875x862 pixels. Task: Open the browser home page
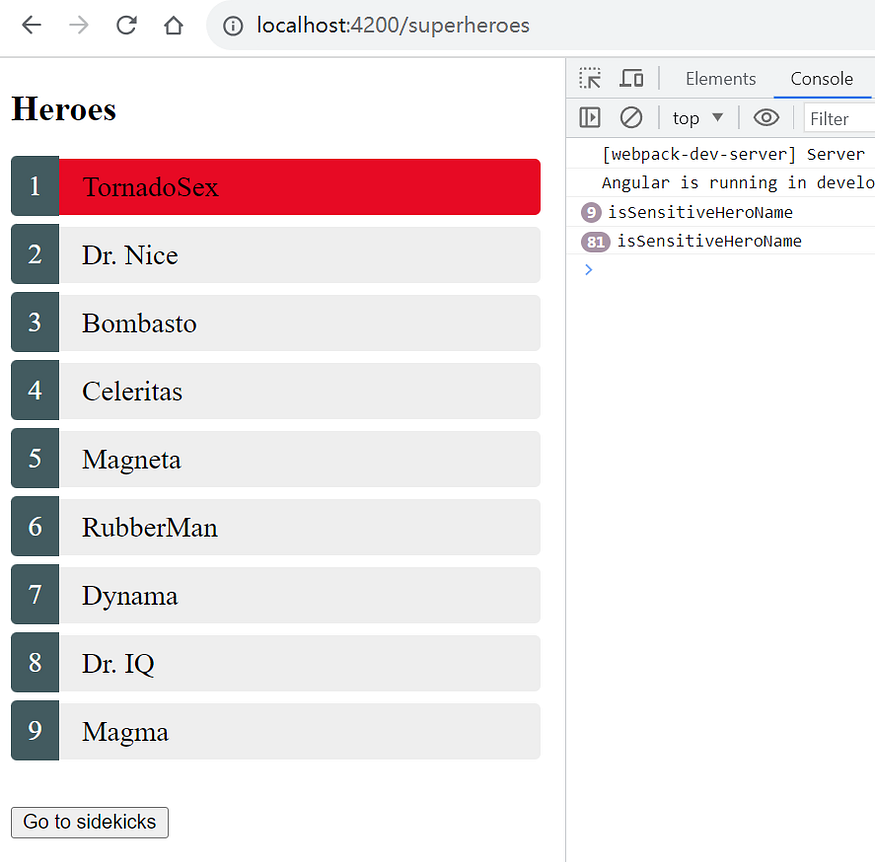point(174,25)
